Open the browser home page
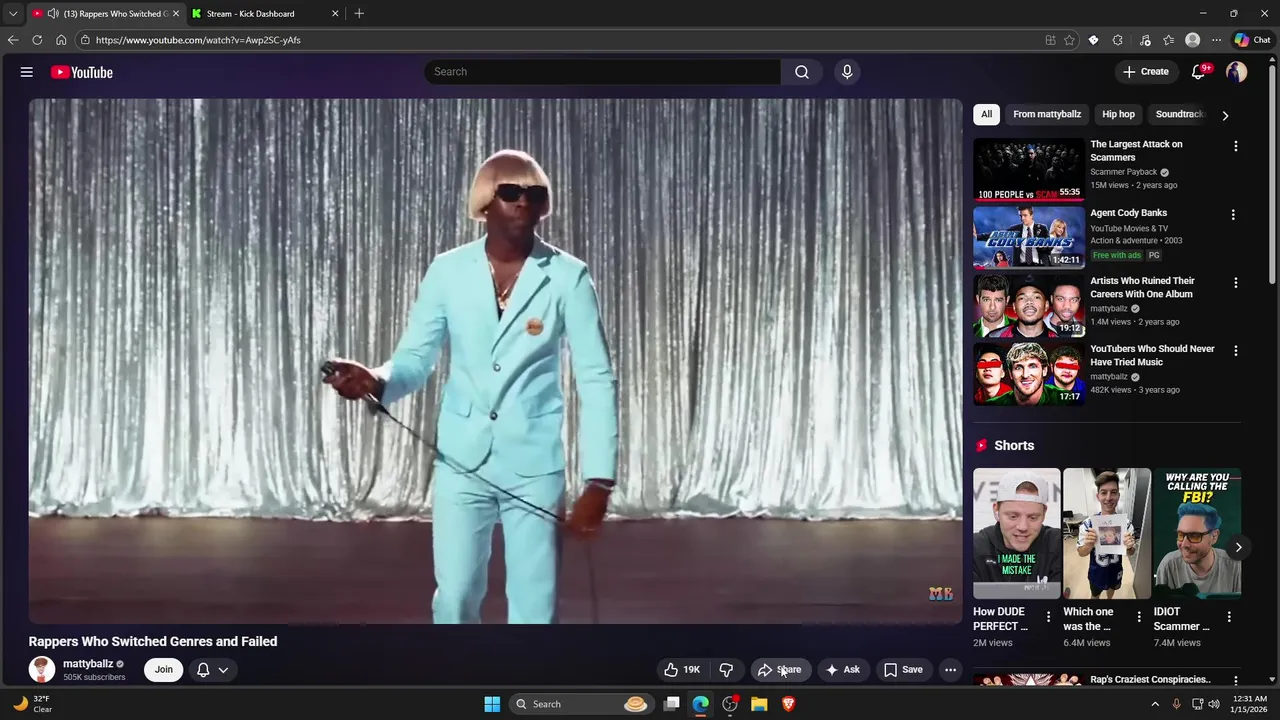Screen dimensions: 1280x720 (61, 40)
